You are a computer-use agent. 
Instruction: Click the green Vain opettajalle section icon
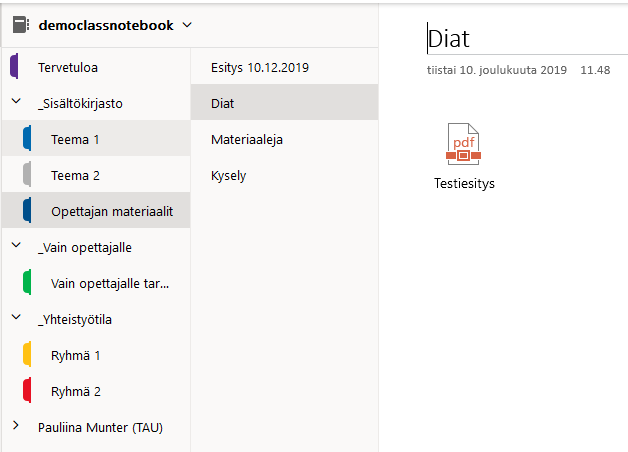pyautogui.click(x=28, y=283)
